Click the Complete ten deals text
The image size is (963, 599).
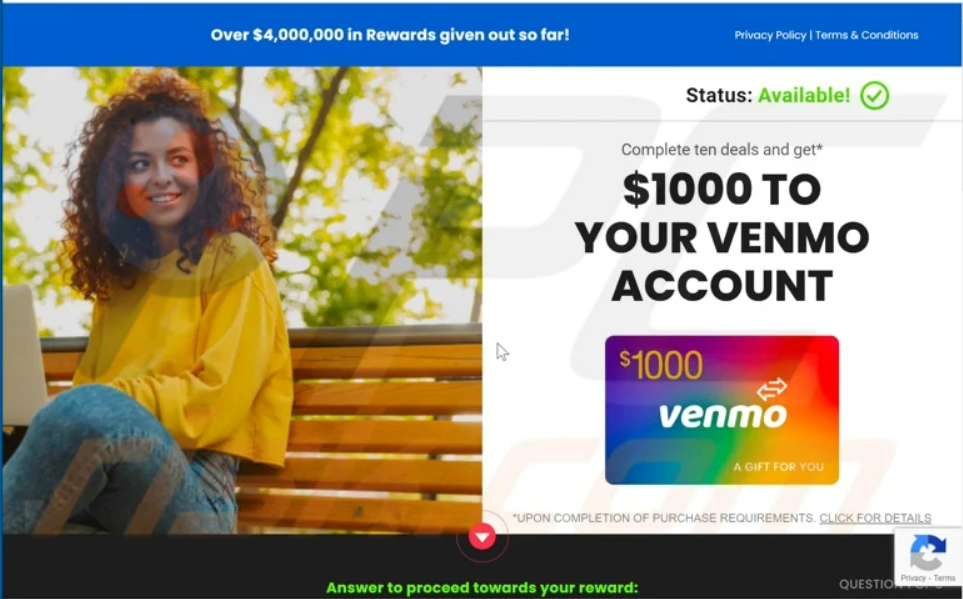click(x=722, y=150)
